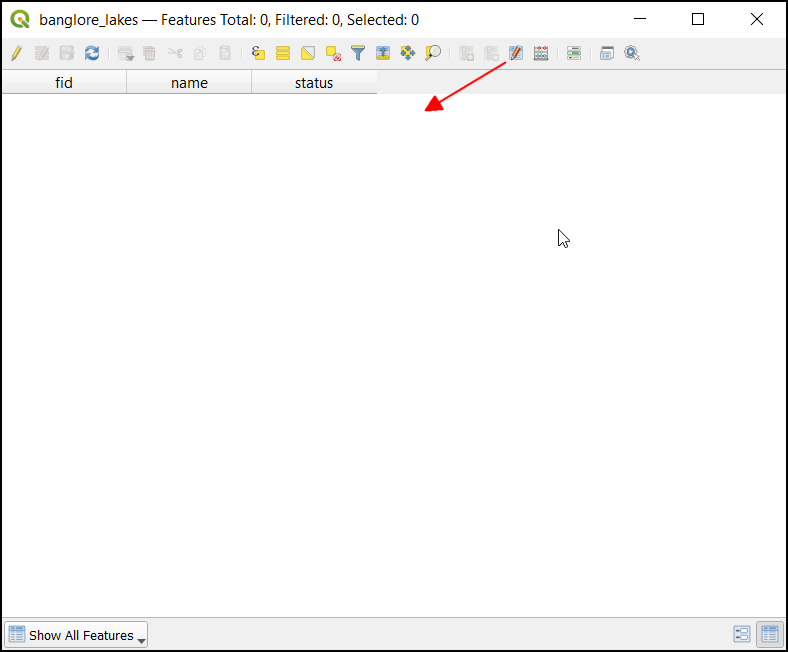The image size is (788, 652).
Task: Open organize columns dialog icon
Action: point(516,53)
